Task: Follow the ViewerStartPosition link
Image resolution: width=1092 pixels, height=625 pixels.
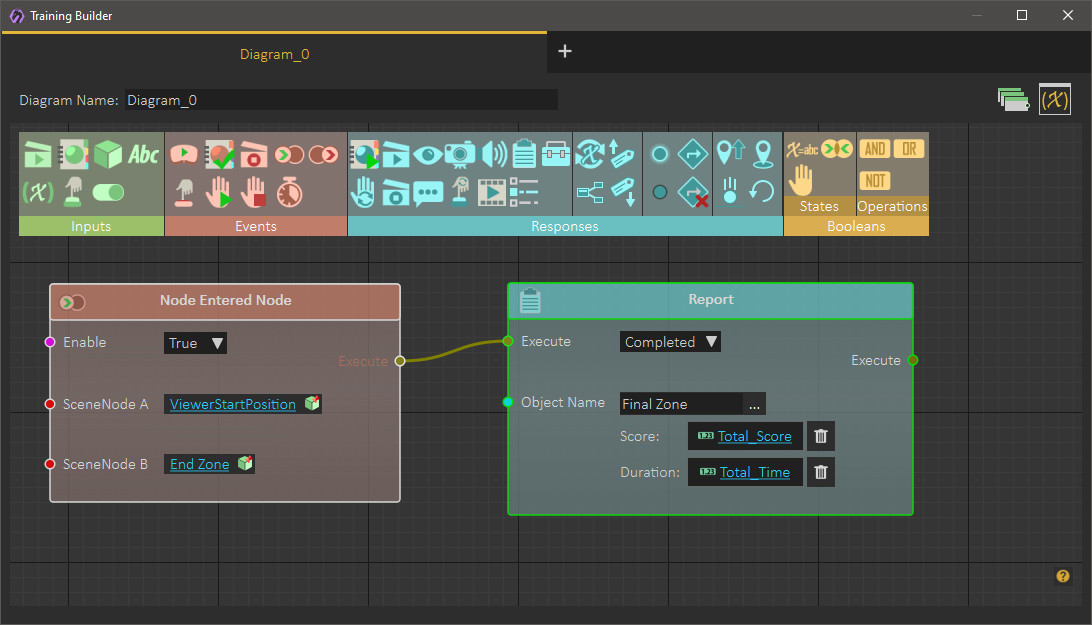Action: [x=233, y=404]
